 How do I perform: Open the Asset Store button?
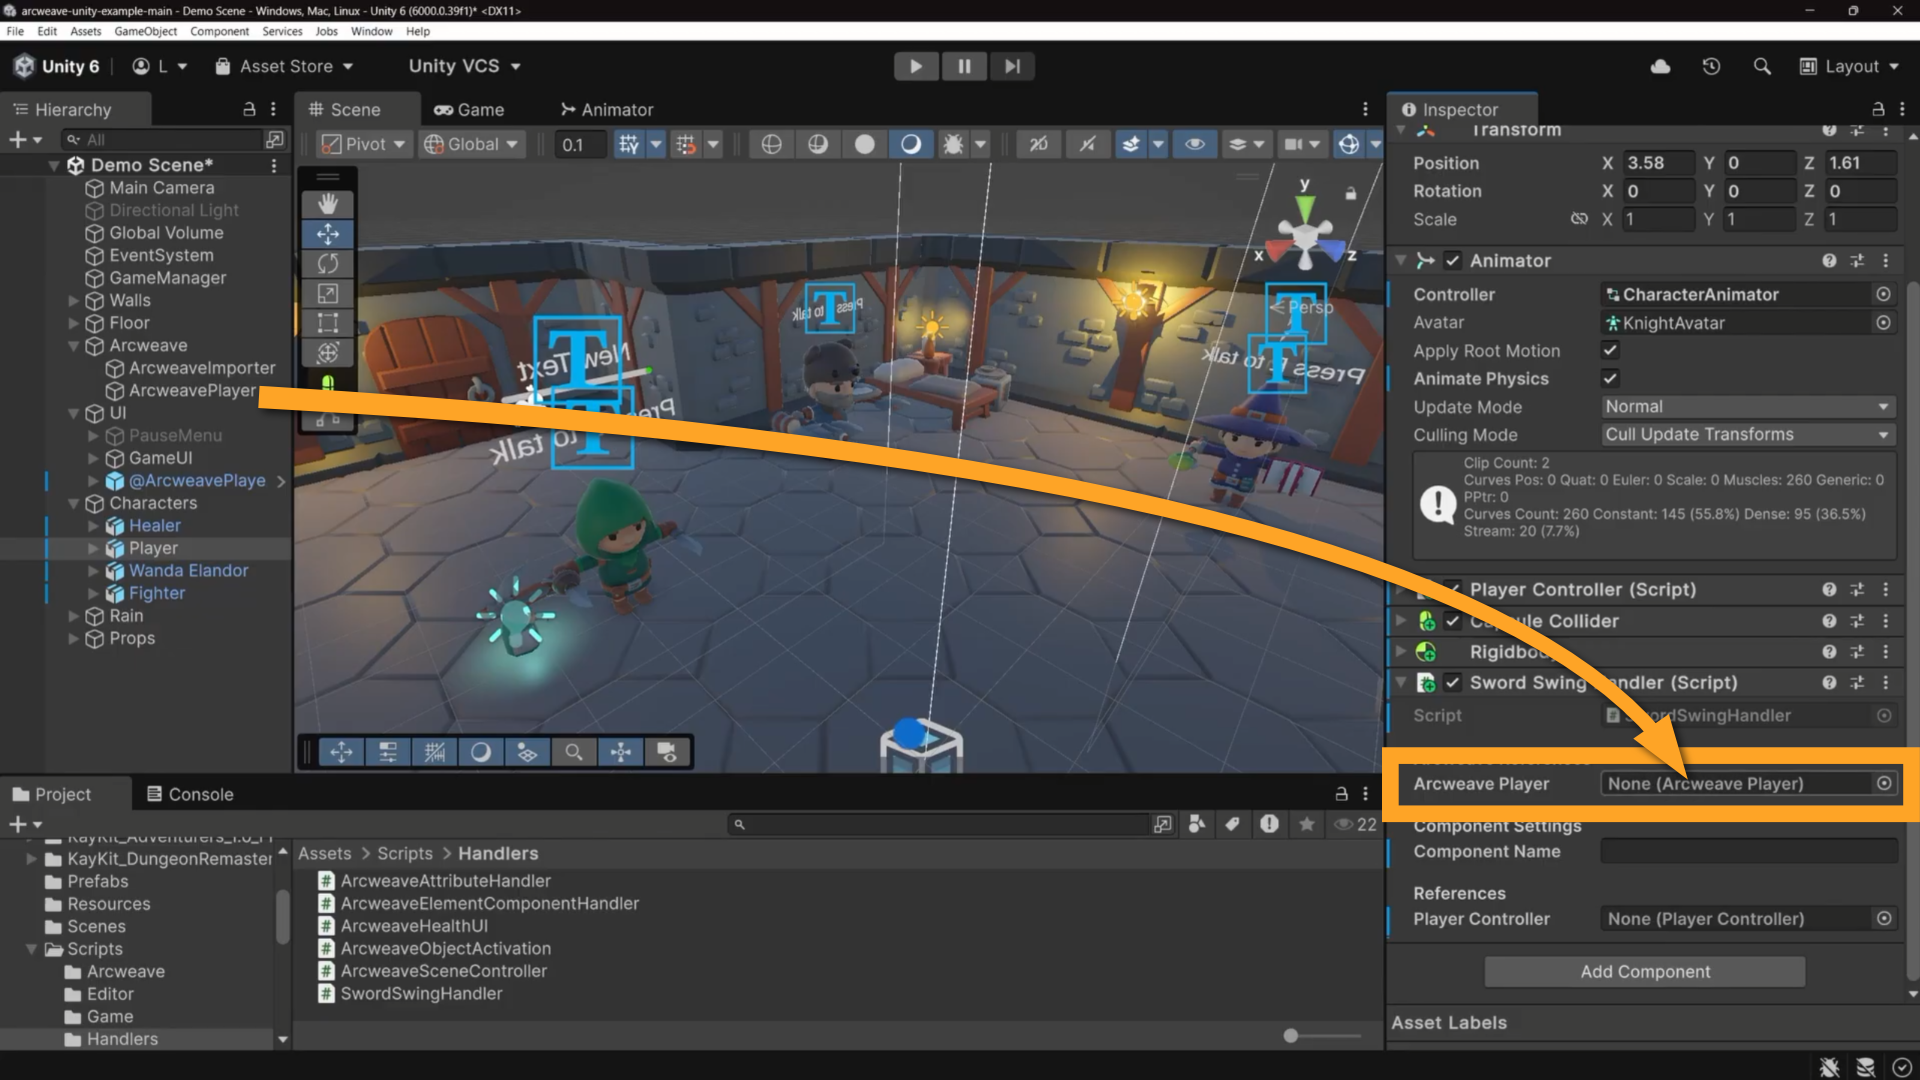[x=285, y=66]
